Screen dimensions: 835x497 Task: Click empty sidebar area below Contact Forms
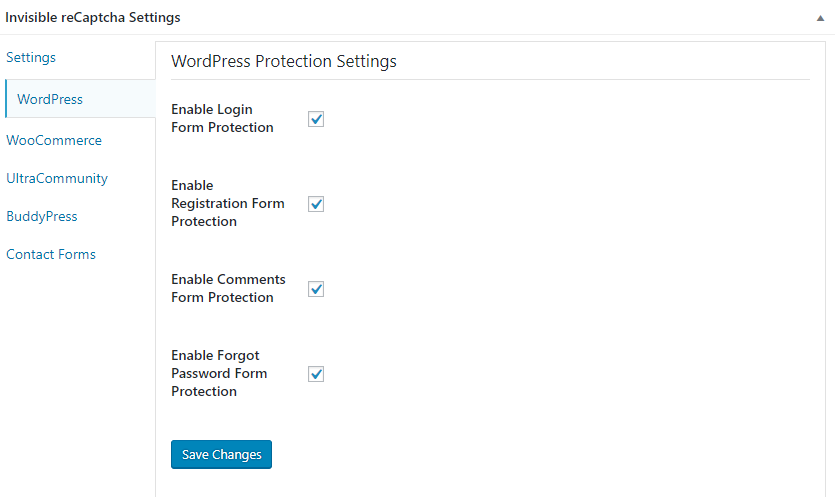77,380
